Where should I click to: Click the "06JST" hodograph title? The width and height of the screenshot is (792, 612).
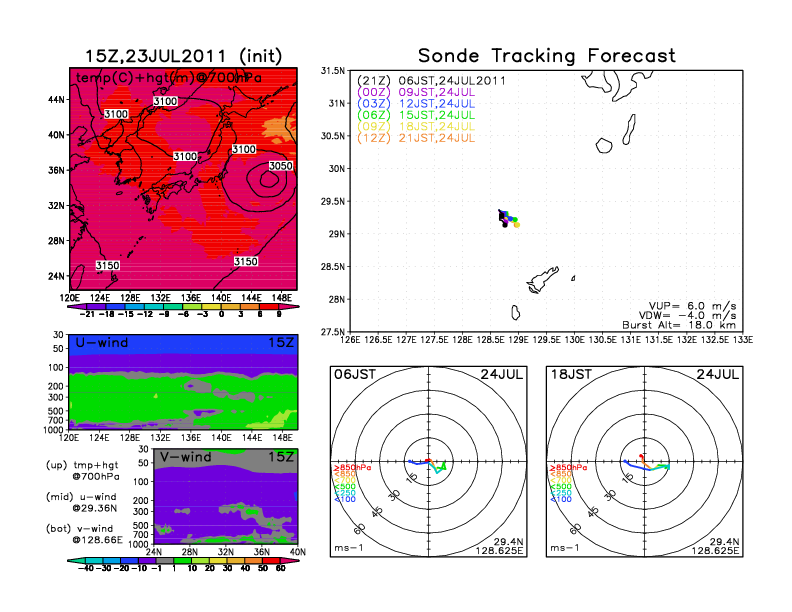click(x=355, y=375)
